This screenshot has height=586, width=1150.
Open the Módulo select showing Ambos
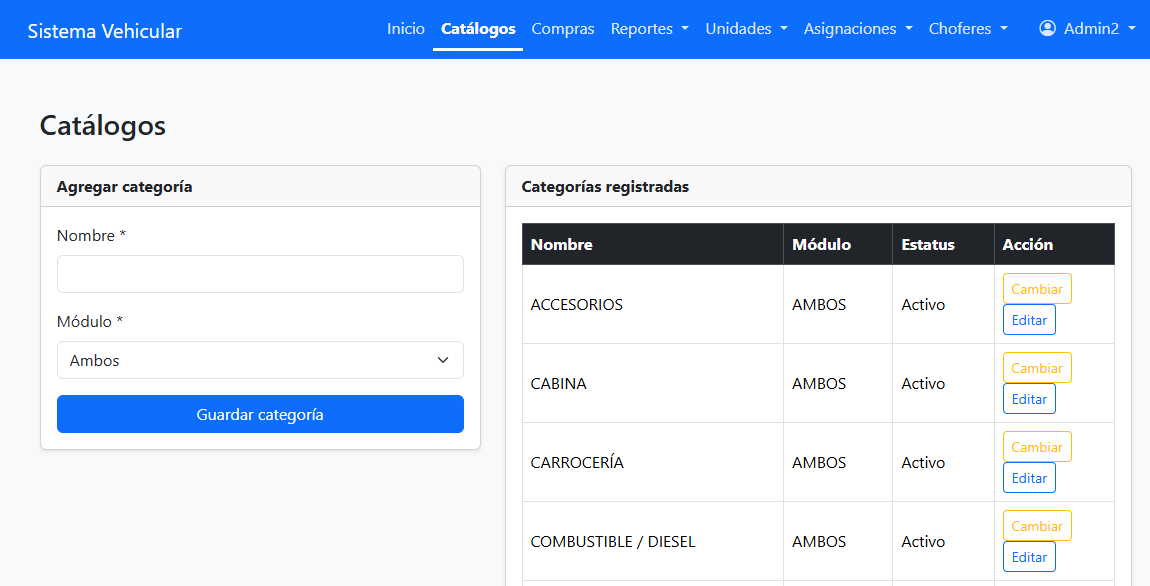[x=260, y=360]
